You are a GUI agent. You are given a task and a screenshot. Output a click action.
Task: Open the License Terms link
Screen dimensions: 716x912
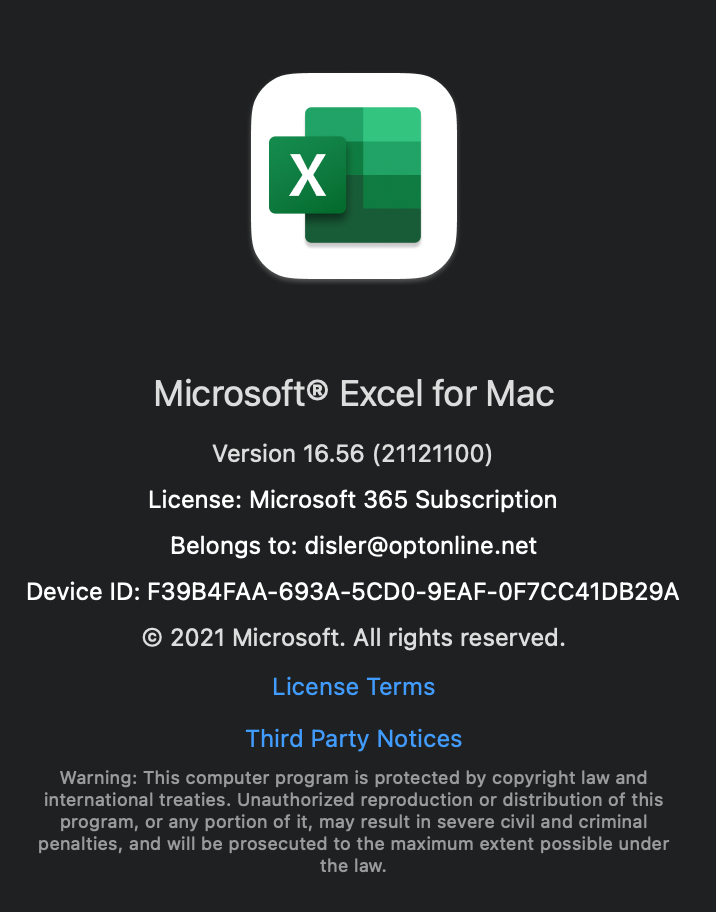(354, 687)
